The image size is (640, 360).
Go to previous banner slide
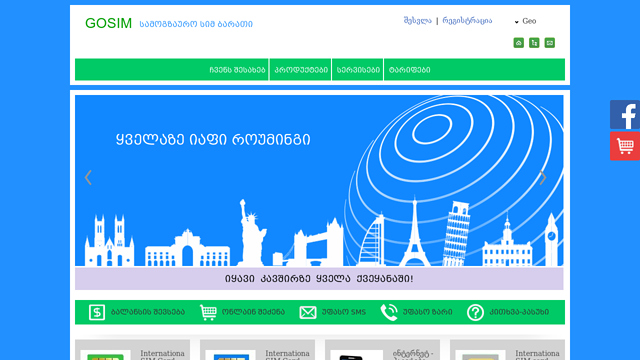coord(88,178)
